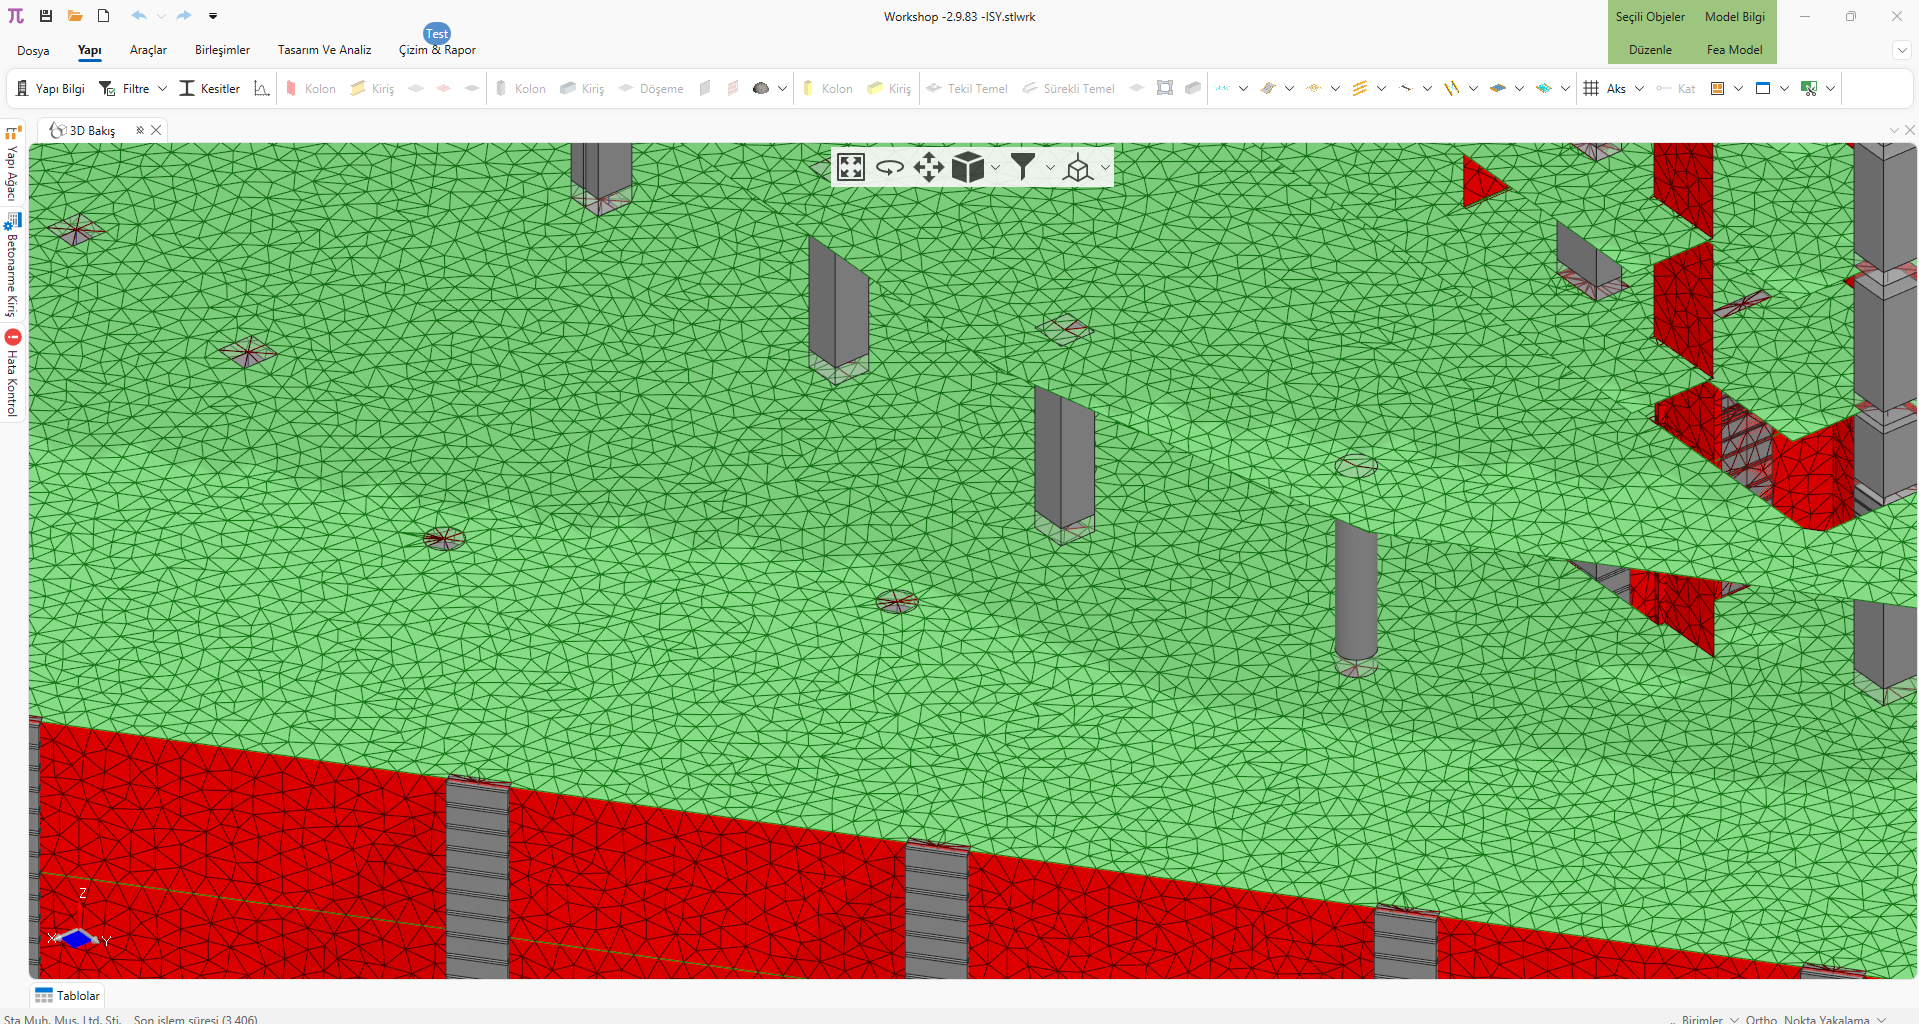Expand the Birimler units dropdown
Image resolution: width=1919 pixels, height=1024 pixels.
1734,1019
